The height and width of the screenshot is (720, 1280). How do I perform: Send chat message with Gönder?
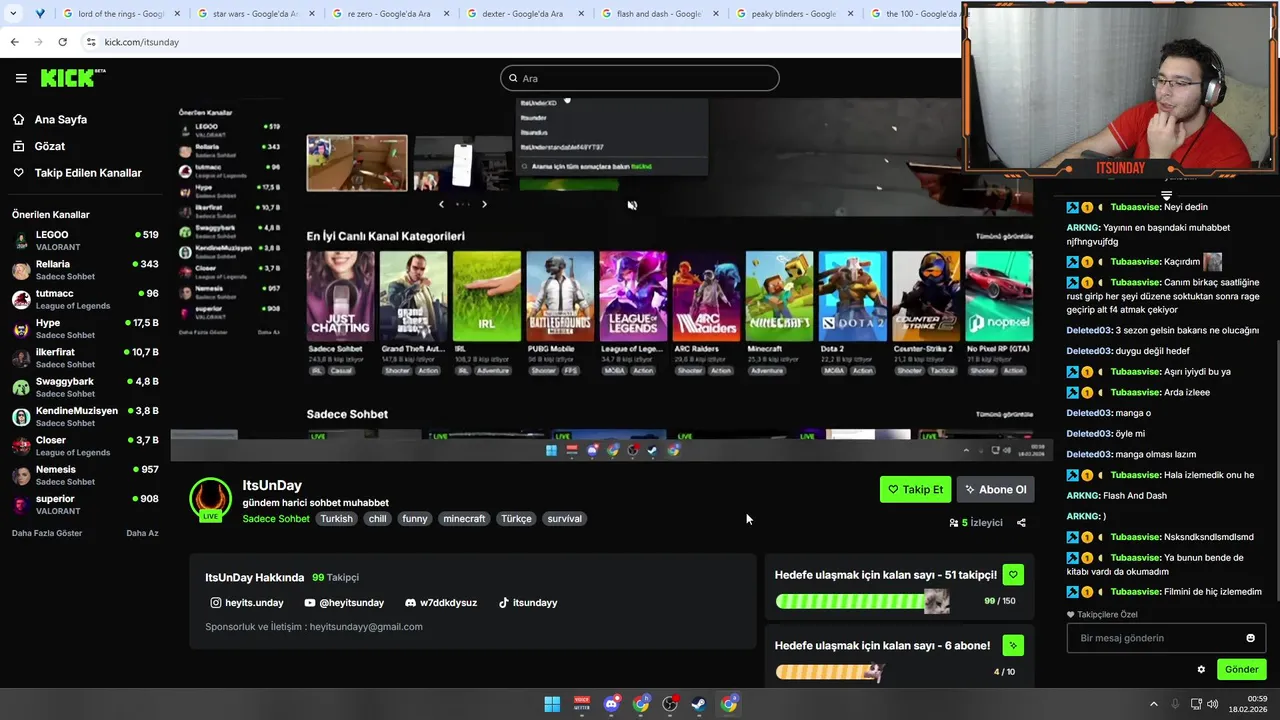pos(1241,670)
